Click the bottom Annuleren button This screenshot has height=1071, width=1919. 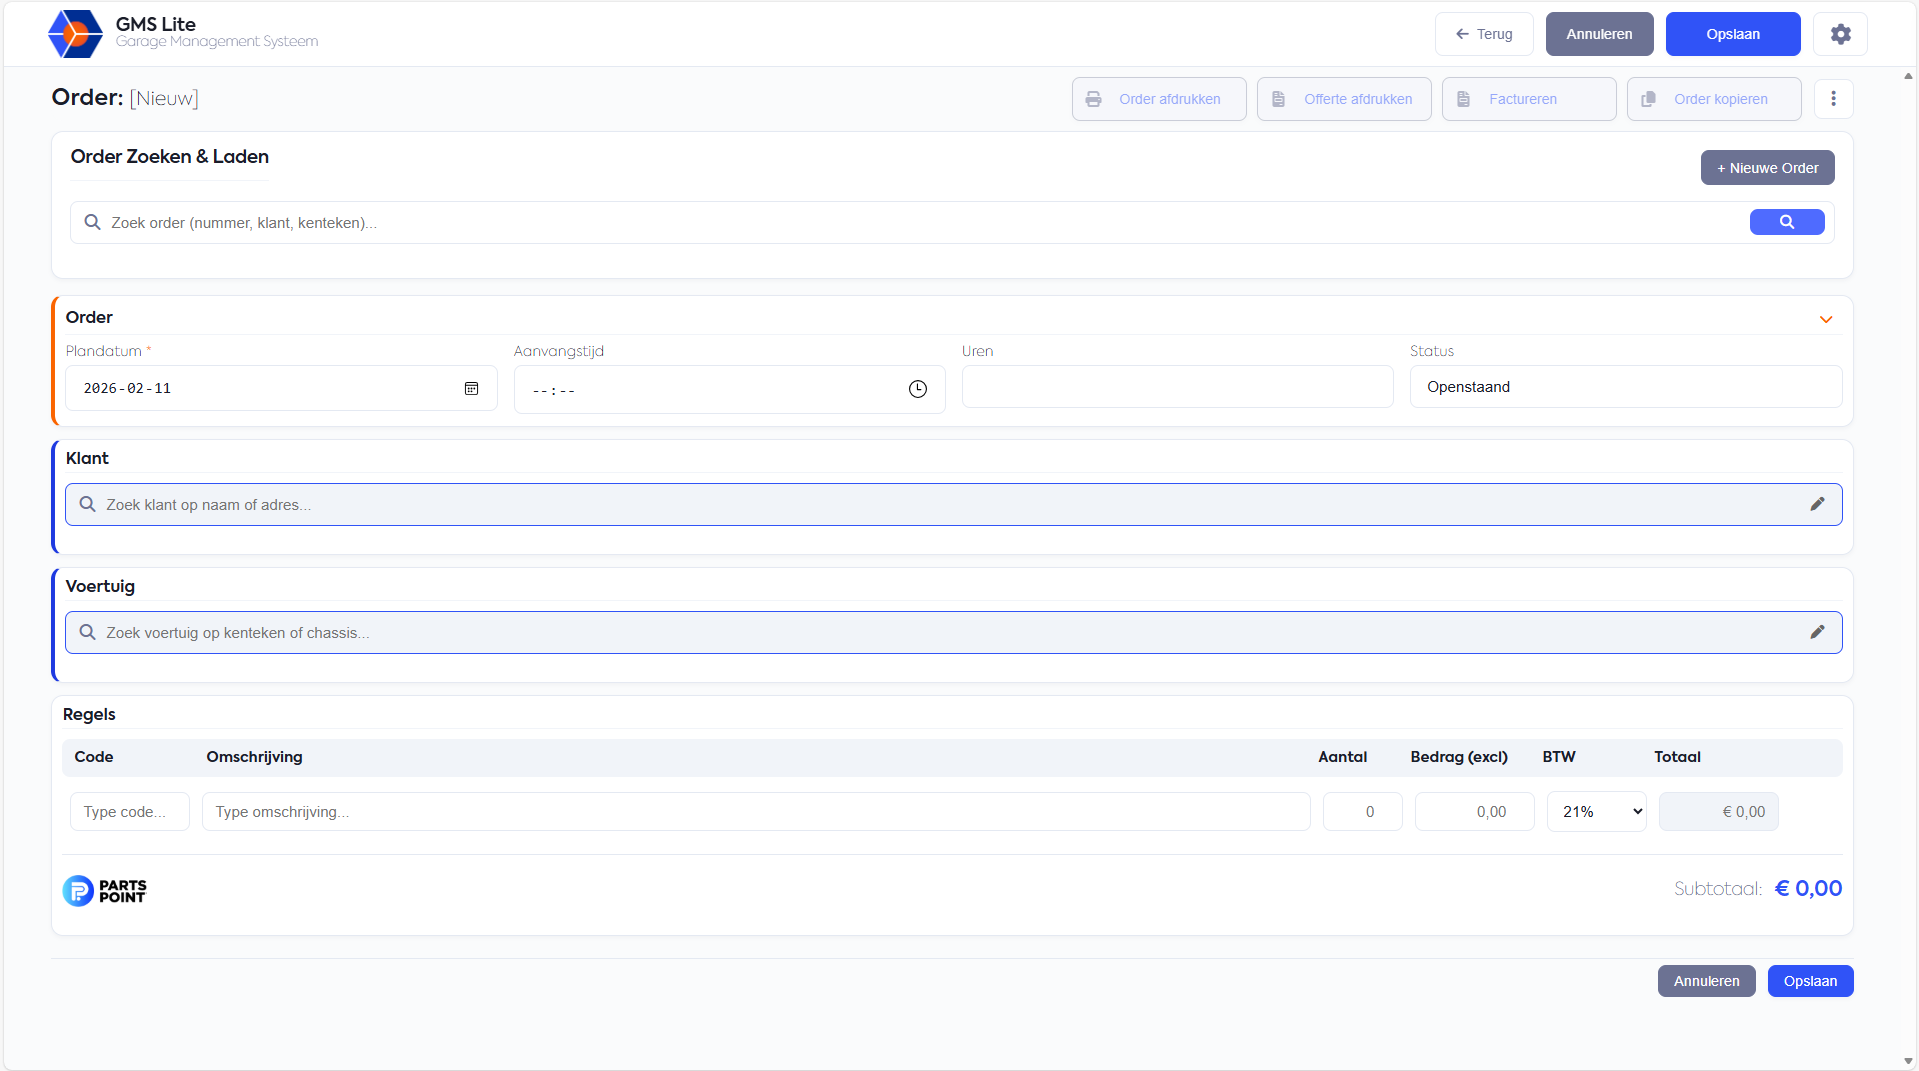pyautogui.click(x=1706, y=981)
